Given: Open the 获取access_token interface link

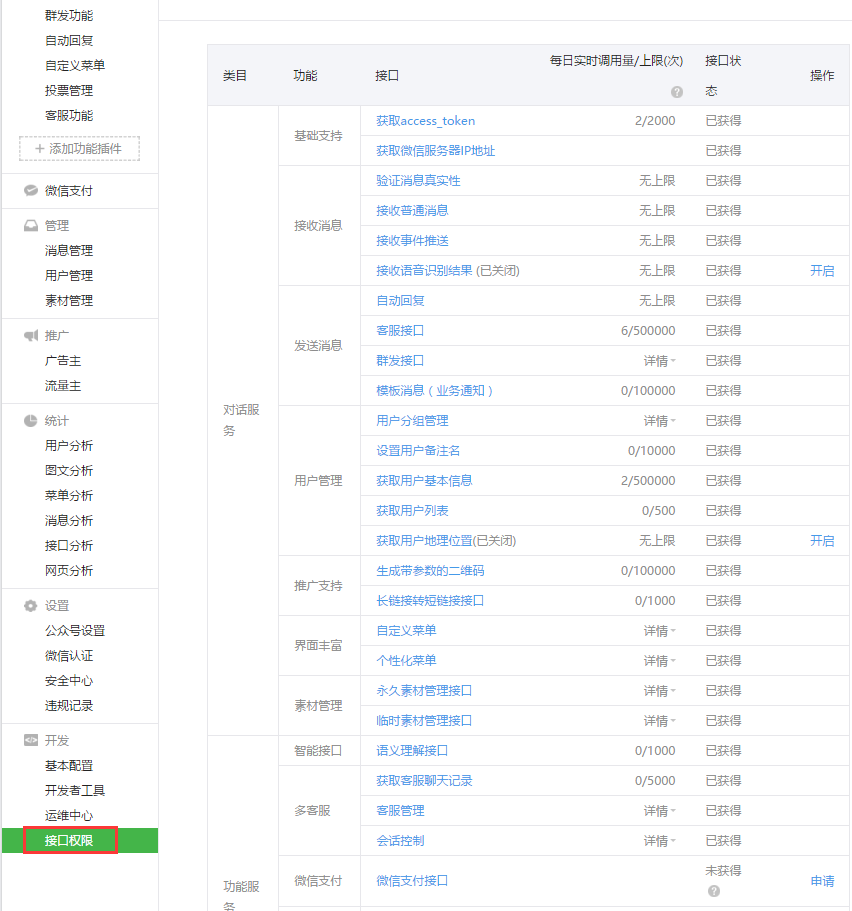Looking at the screenshot, I should pos(425,121).
